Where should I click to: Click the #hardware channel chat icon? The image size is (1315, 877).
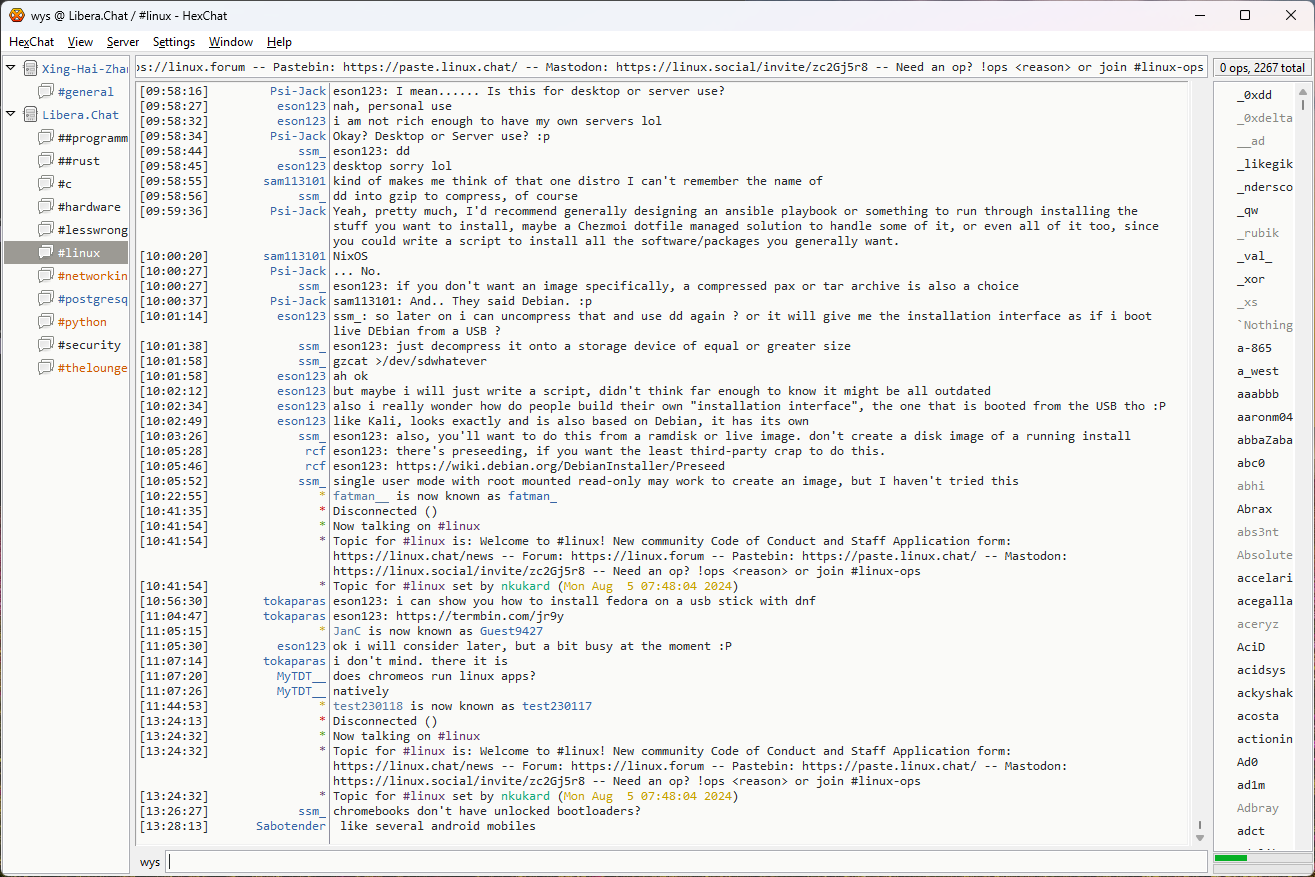[x=46, y=207]
